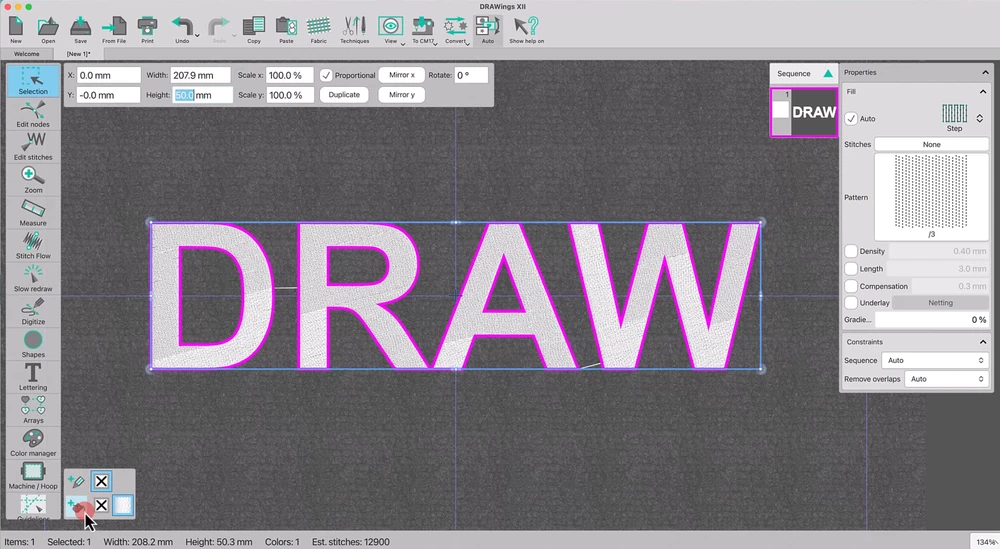Click the stitch Pattern preview
This screenshot has width=1000, height=549.
point(931,196)
